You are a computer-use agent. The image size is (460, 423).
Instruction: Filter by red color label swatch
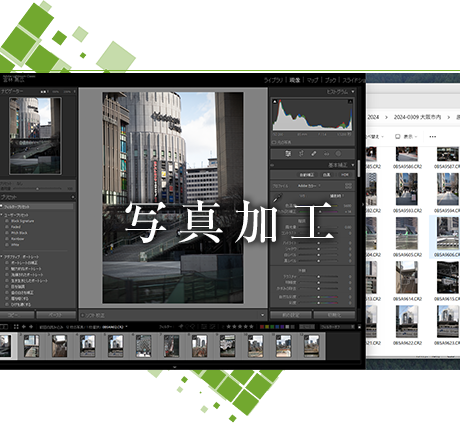tap(262, 327)
